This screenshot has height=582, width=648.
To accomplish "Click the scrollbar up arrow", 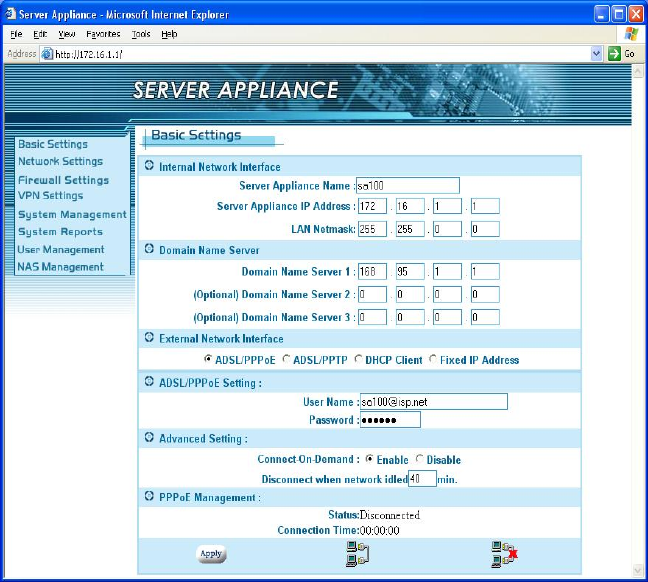I will point(638,71).
